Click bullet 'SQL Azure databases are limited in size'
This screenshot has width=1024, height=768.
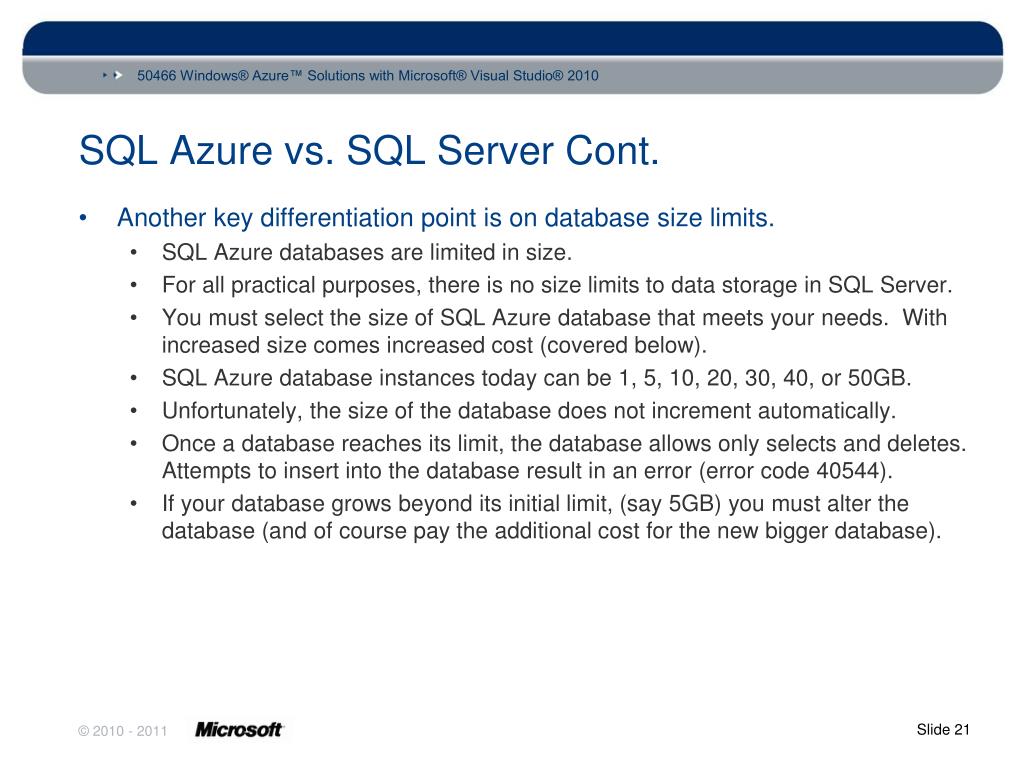(x=367, y=253)
